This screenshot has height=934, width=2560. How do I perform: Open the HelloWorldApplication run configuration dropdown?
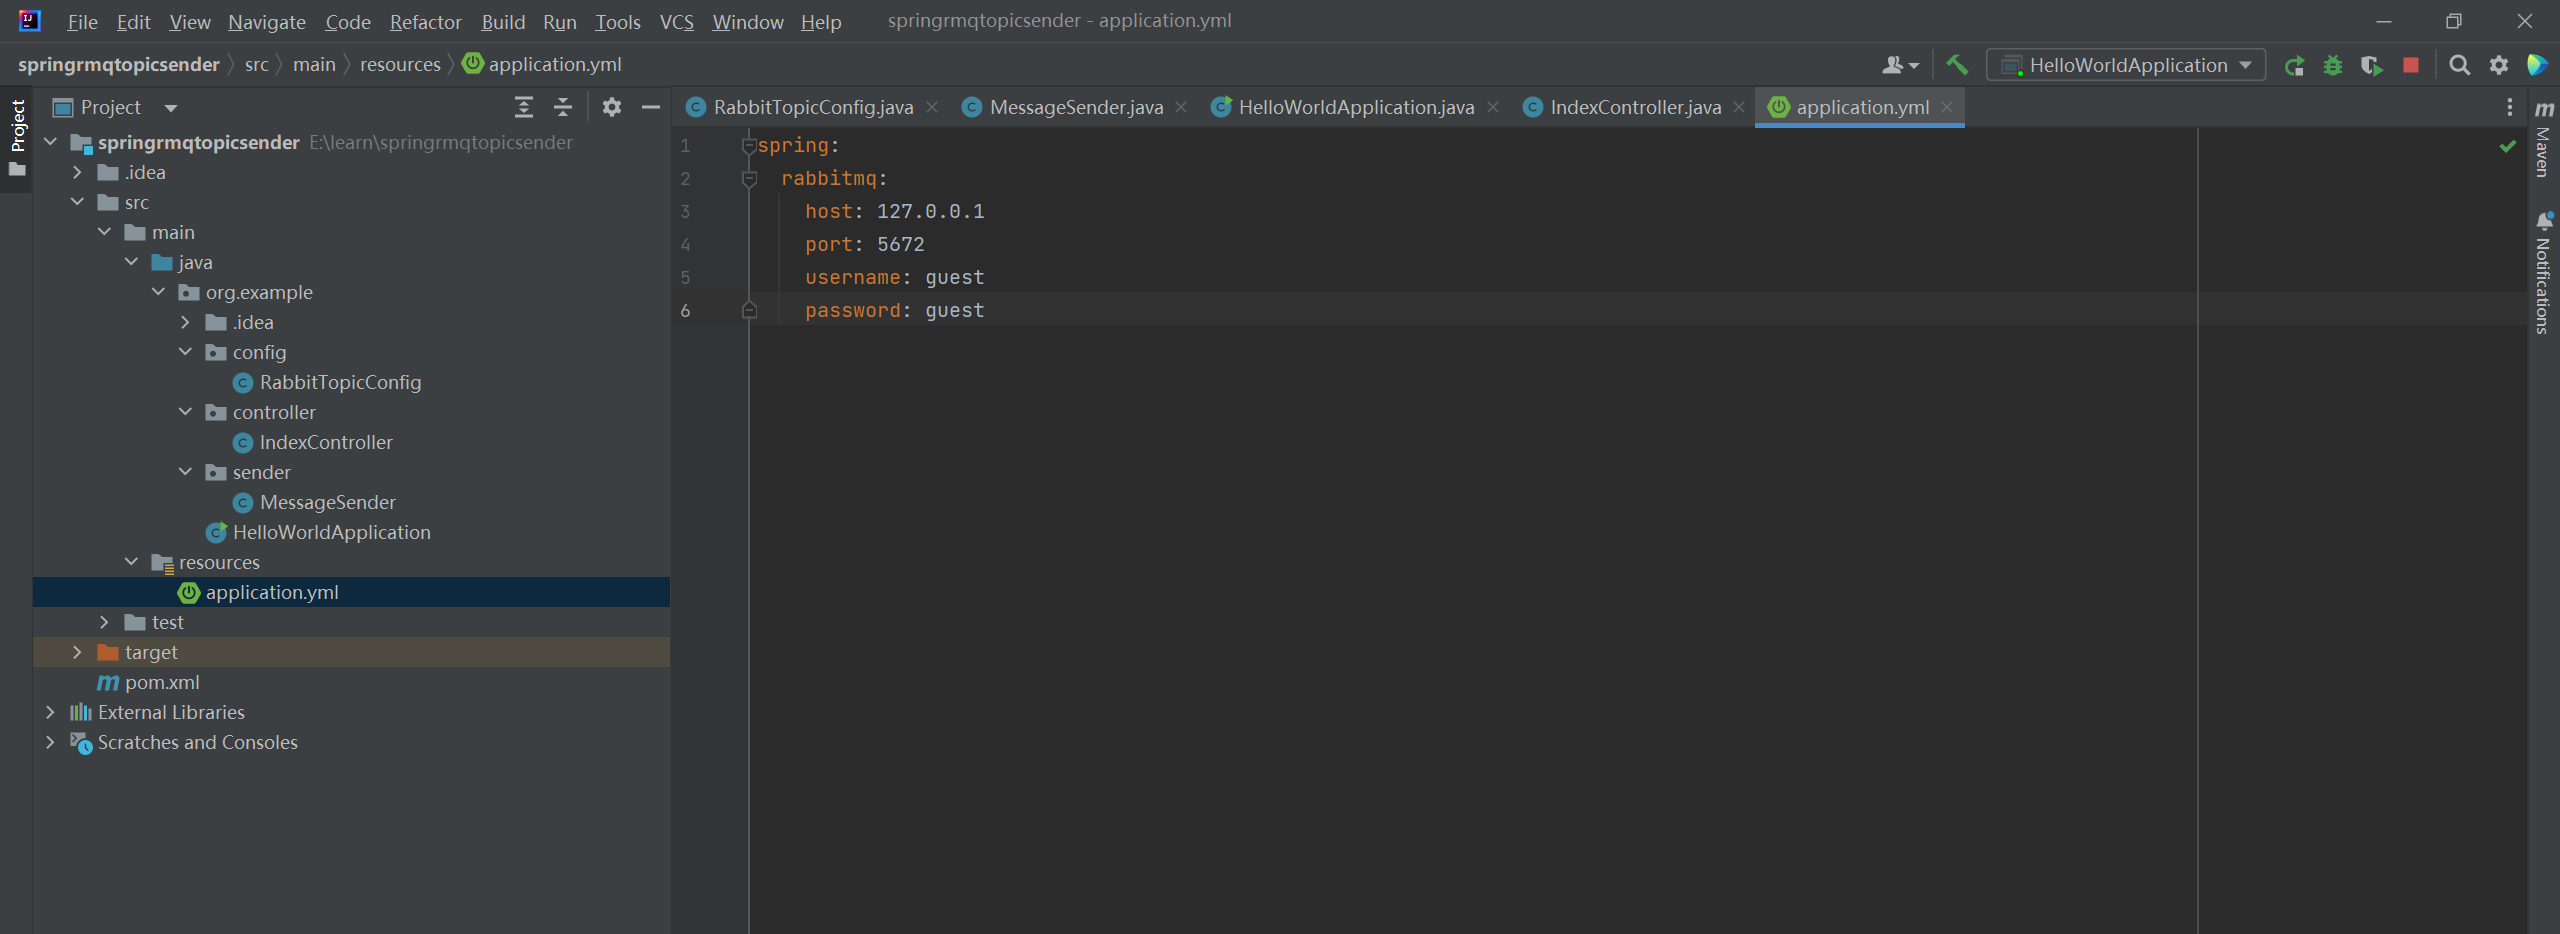[x=2126, y=66]
